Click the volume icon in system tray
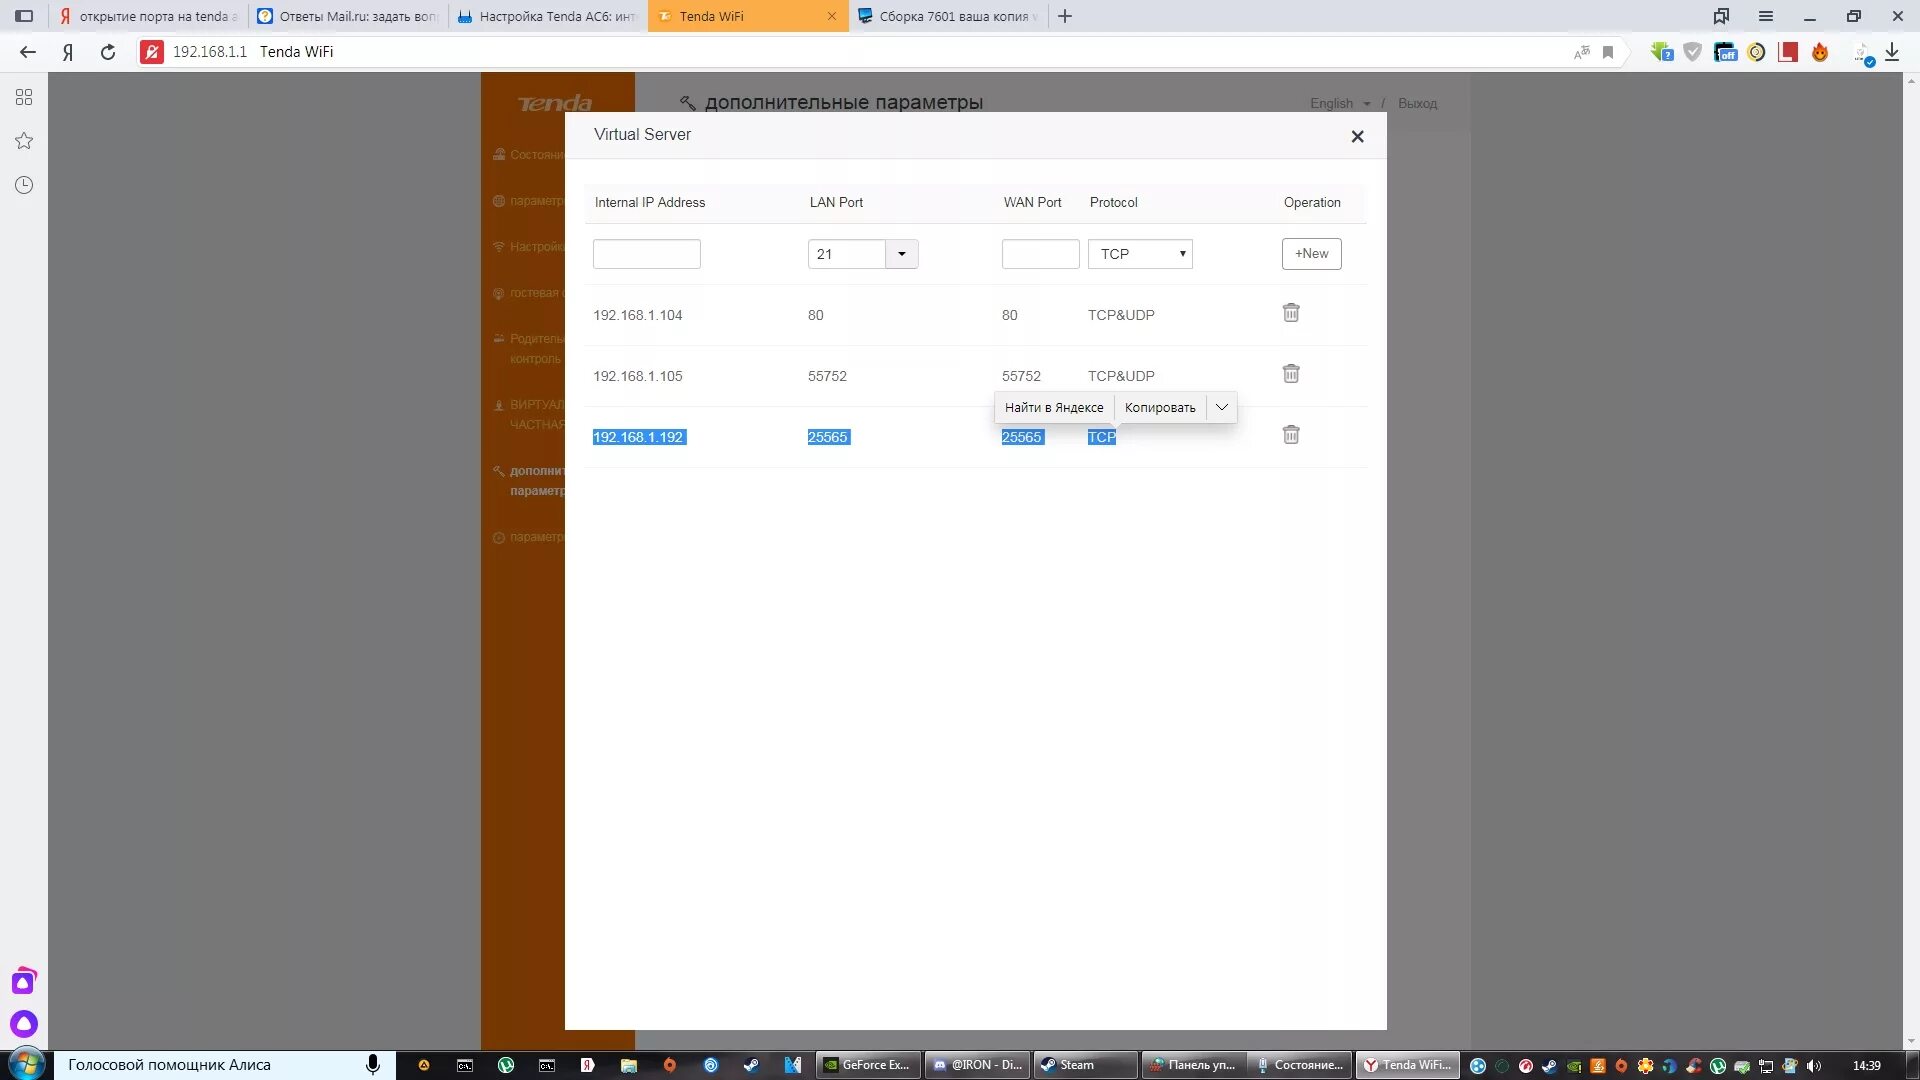The width and height of the screenshot is (1920, 1080). [x=1814, y=1066]
